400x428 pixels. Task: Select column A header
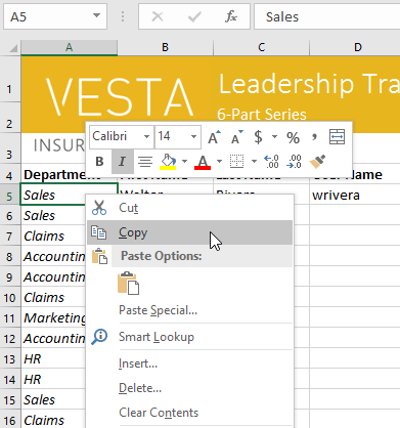pos(69,47)
